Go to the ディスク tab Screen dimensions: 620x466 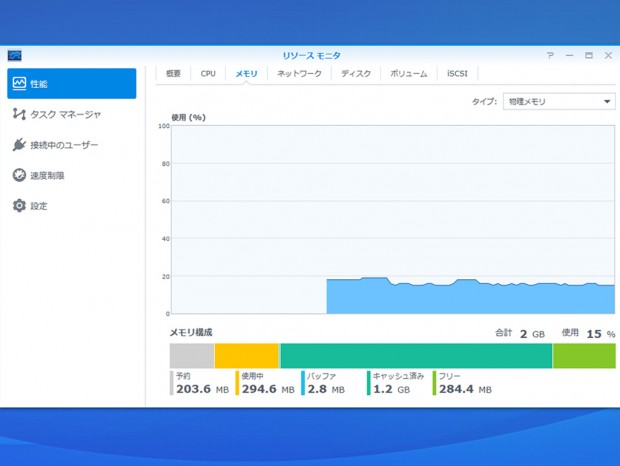point(356,74)
